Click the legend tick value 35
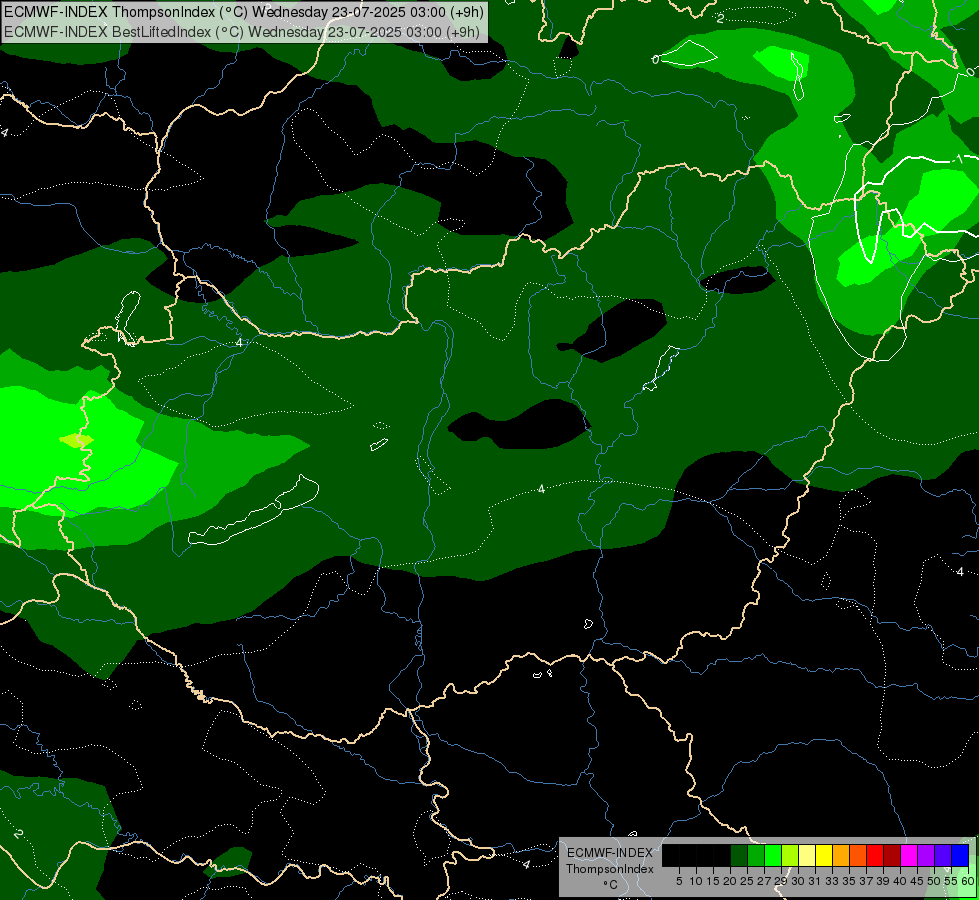Screen dimensions: 979x900 pyautogui.click(x=849, y=881)
